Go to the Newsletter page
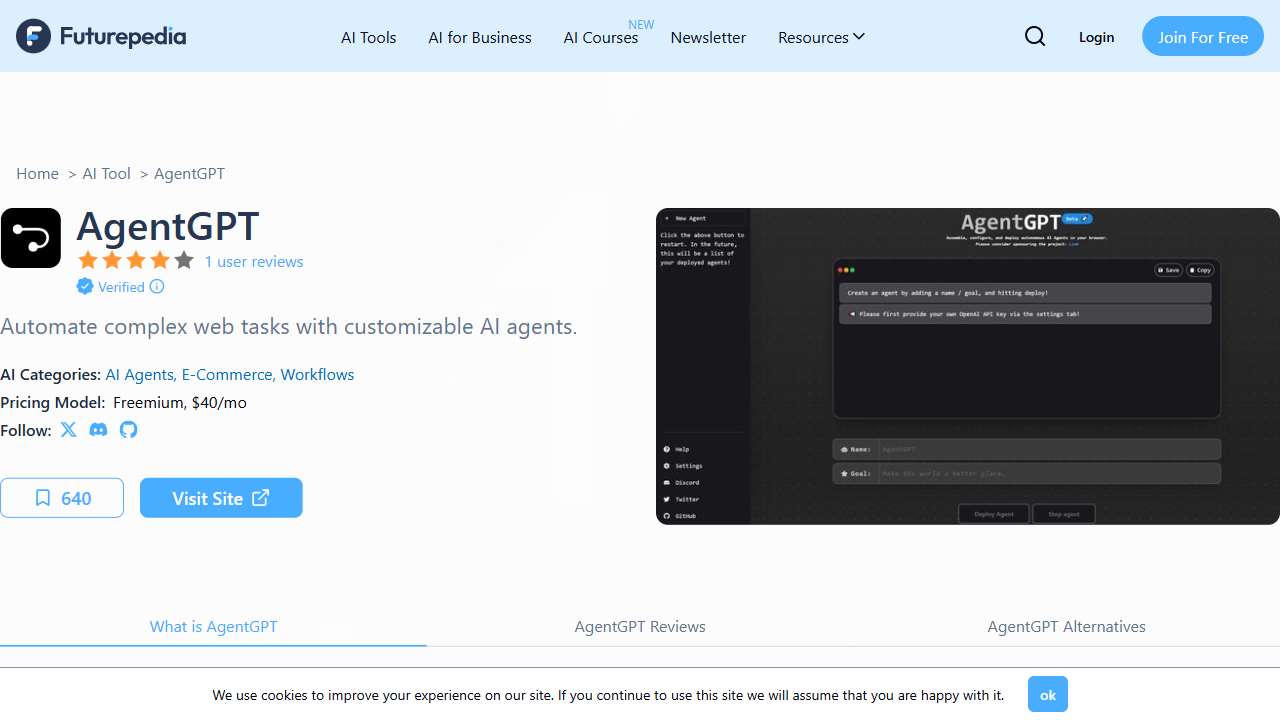This screenshot has height=720, width=1280. pos(708,37)
